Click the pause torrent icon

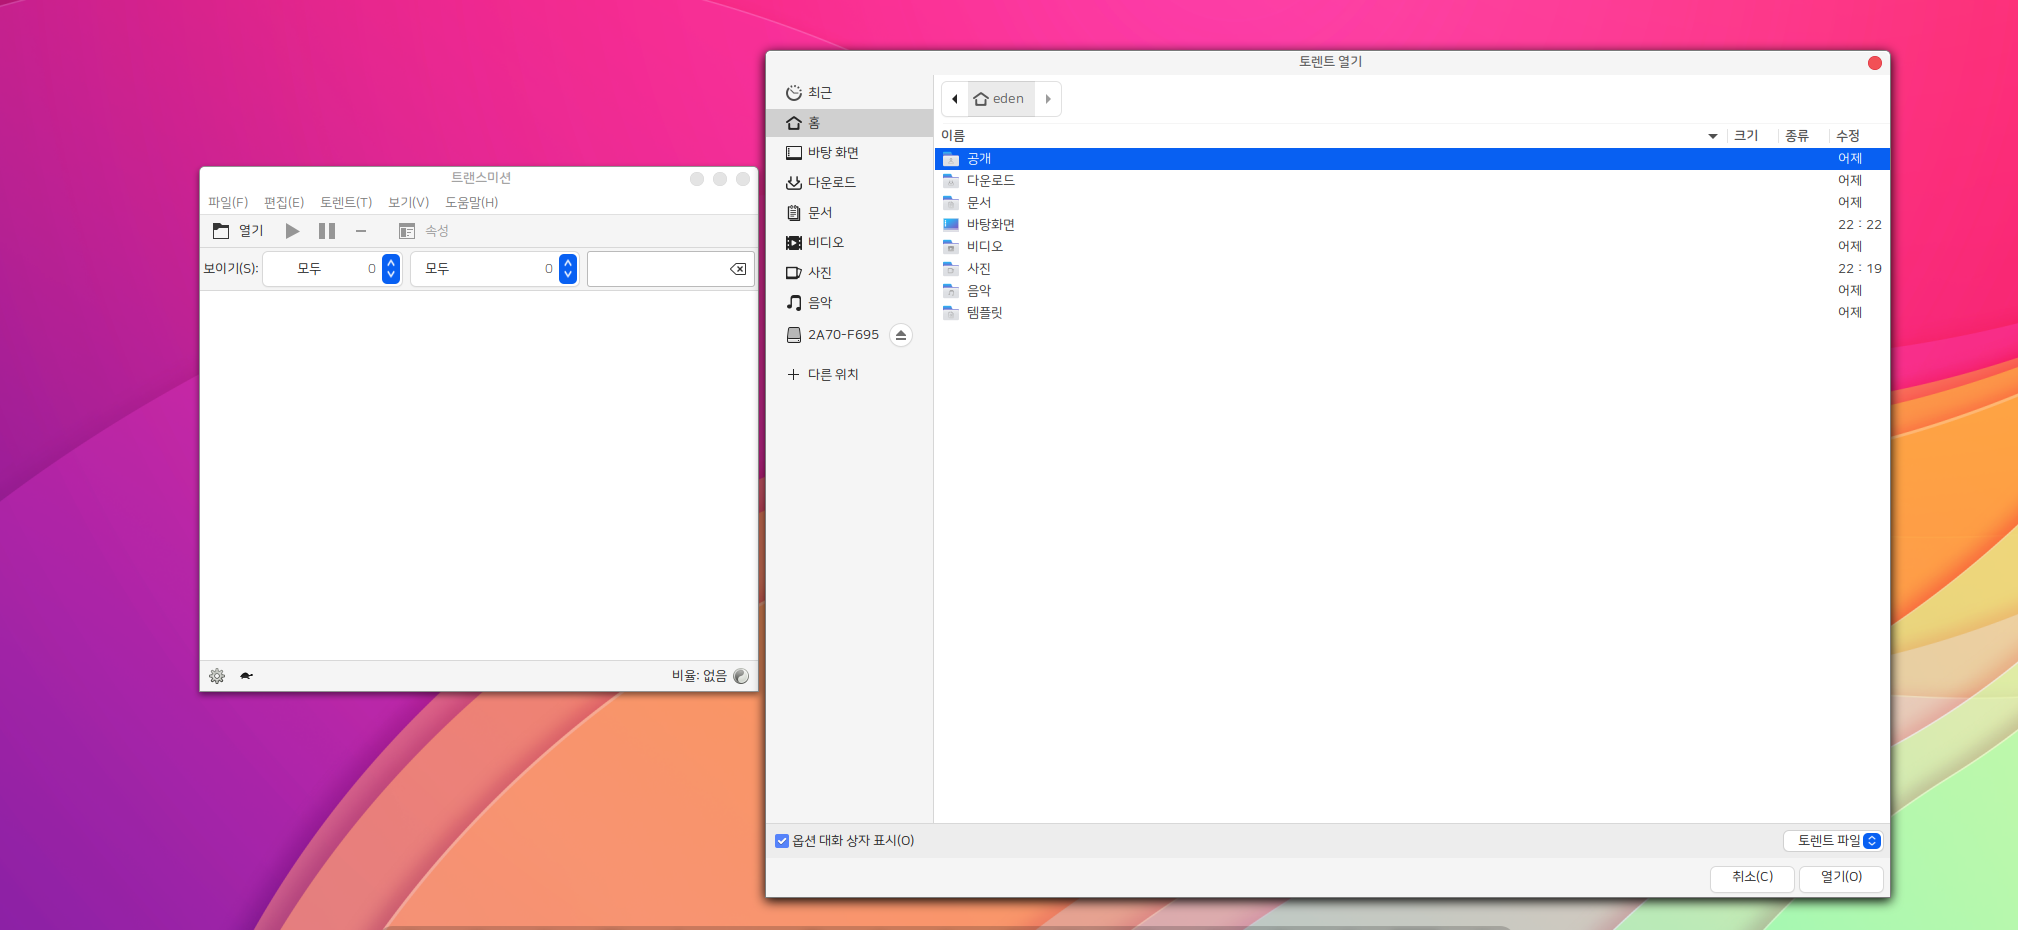[x=327, y=231]
